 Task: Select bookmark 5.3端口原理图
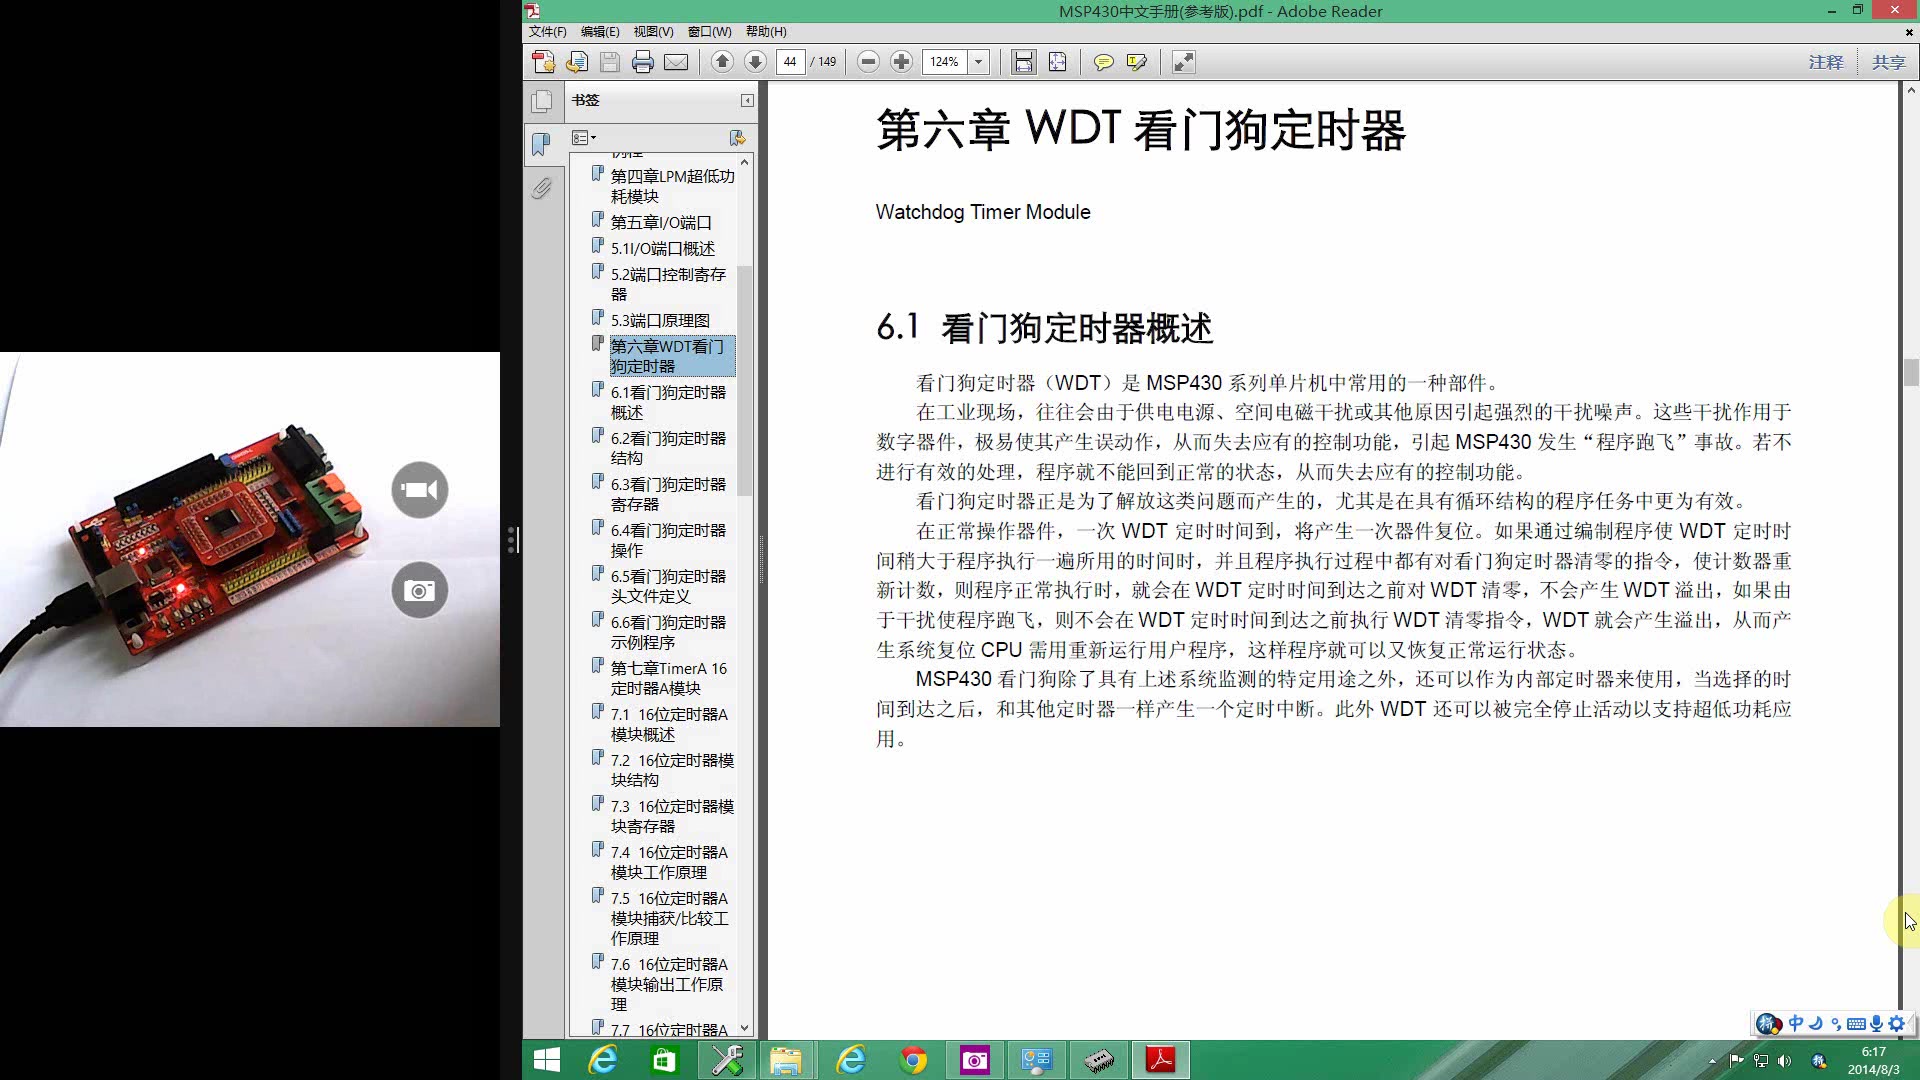click(x=660, y=320)
